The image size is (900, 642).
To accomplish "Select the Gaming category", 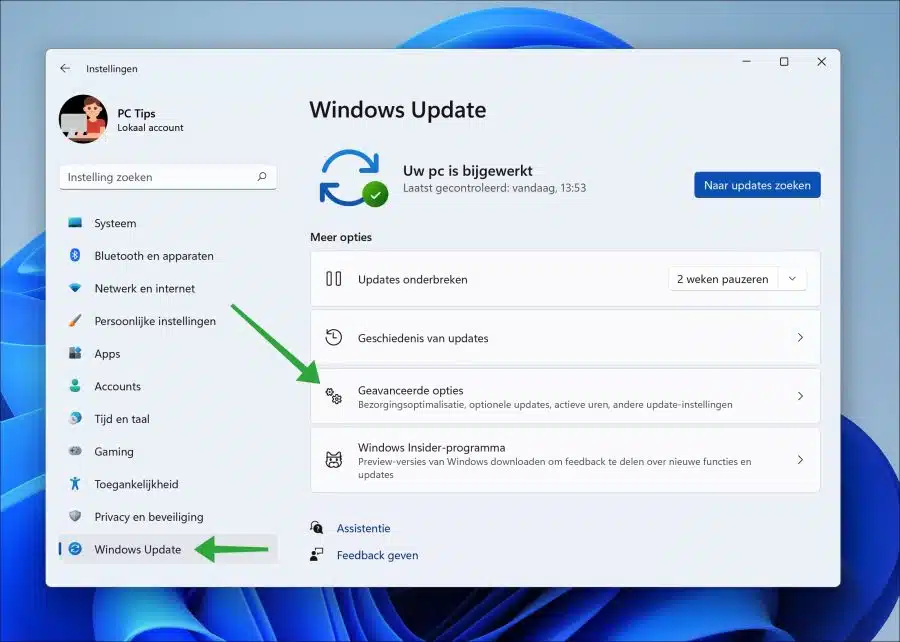I will [x=168, y=452].
